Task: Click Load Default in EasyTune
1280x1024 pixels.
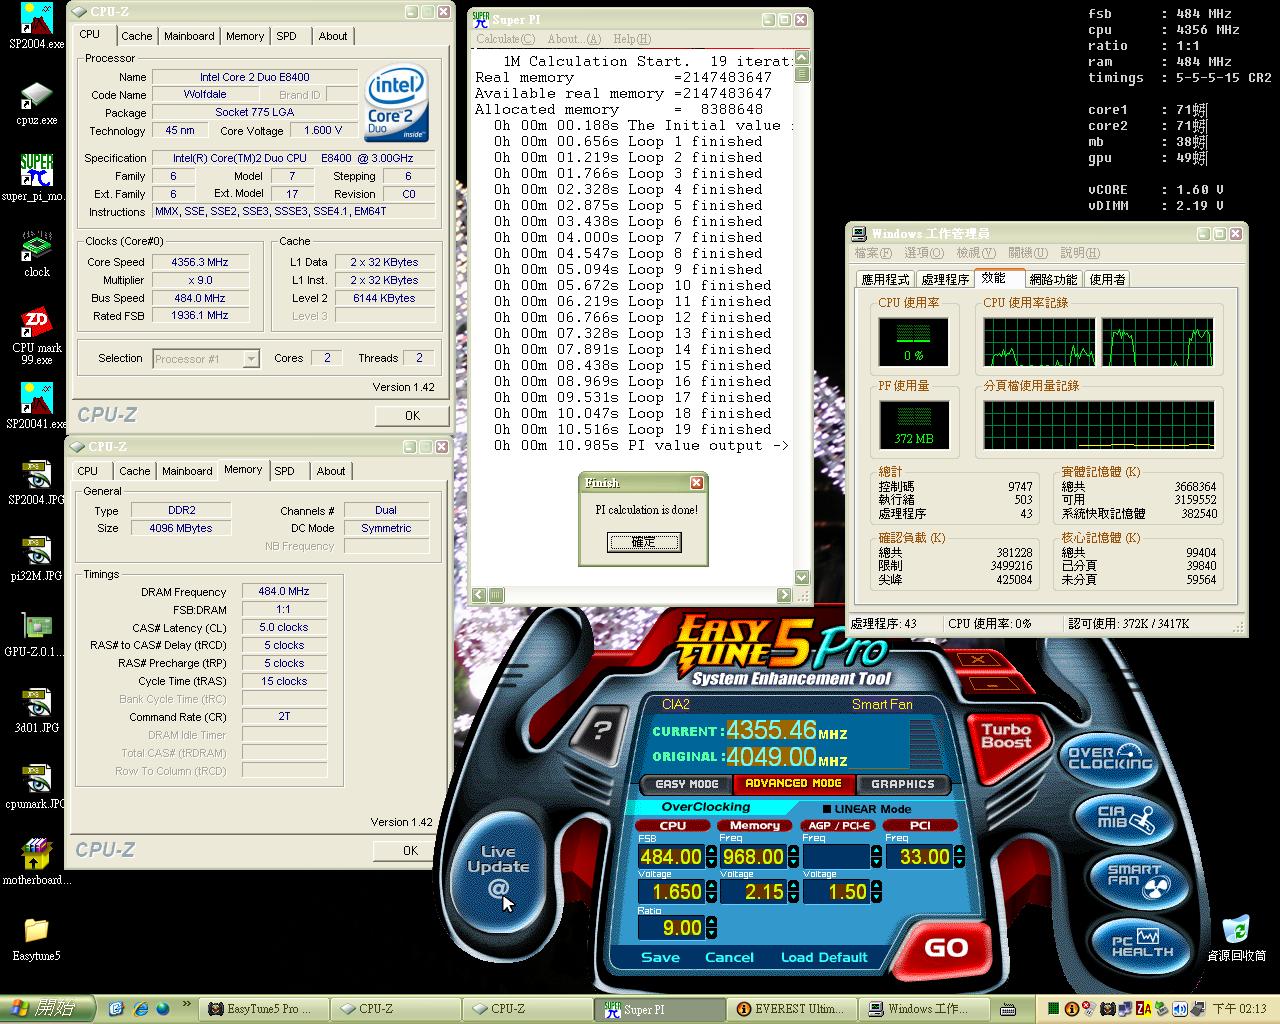Action: (x=824, y=957)
